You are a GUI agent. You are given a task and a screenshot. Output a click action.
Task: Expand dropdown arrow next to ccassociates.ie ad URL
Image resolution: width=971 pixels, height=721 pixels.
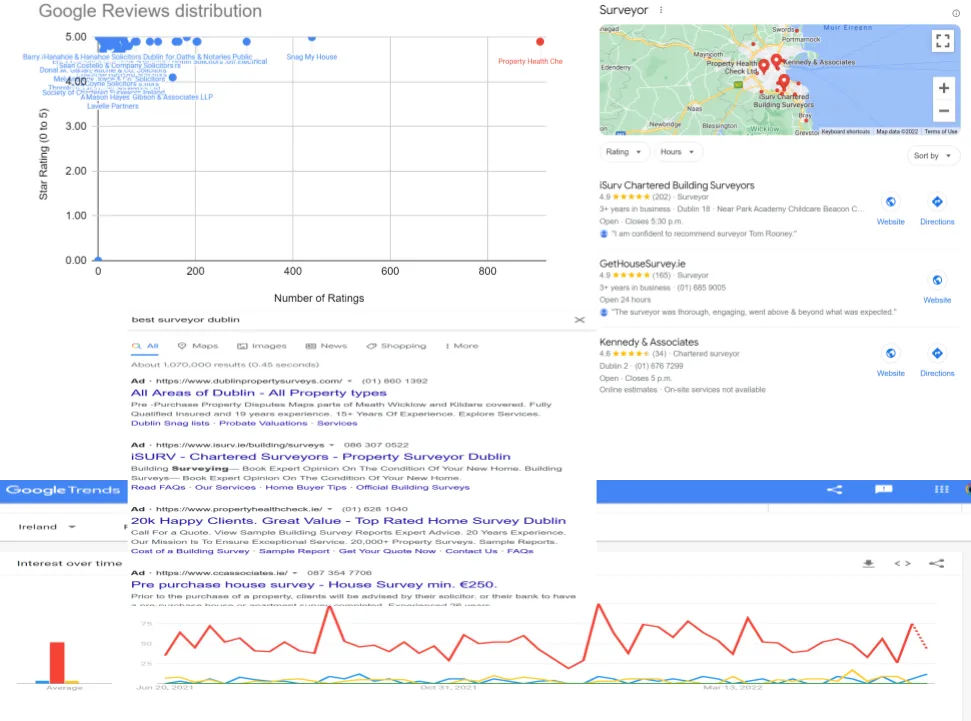[x=295, y=572]
